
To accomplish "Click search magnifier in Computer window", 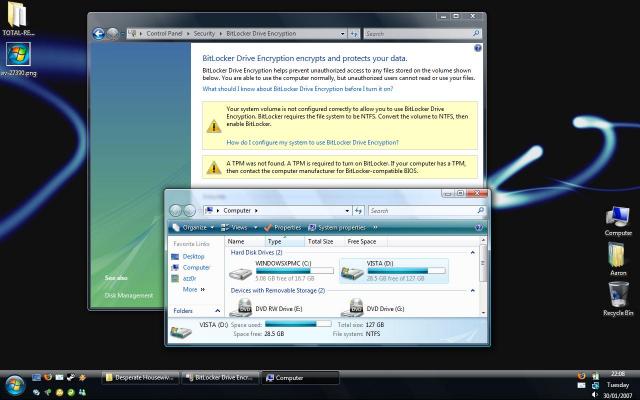I will [x=480, y=210].
